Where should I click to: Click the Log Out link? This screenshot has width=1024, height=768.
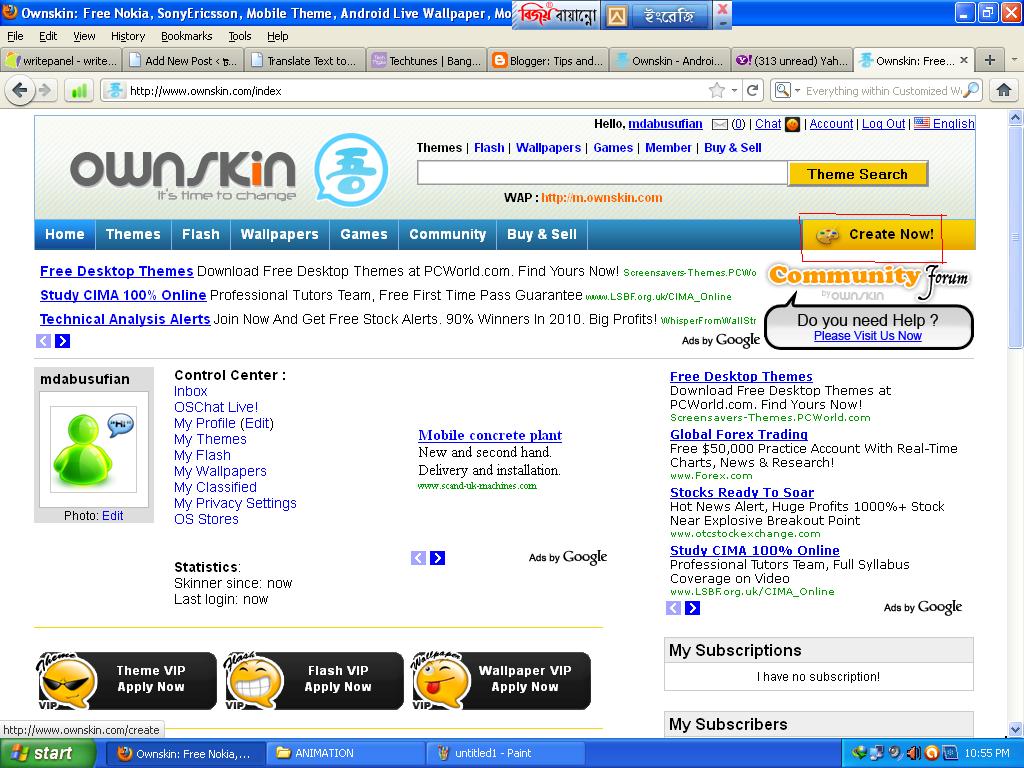pyautogui.click(x=883, y=124)
